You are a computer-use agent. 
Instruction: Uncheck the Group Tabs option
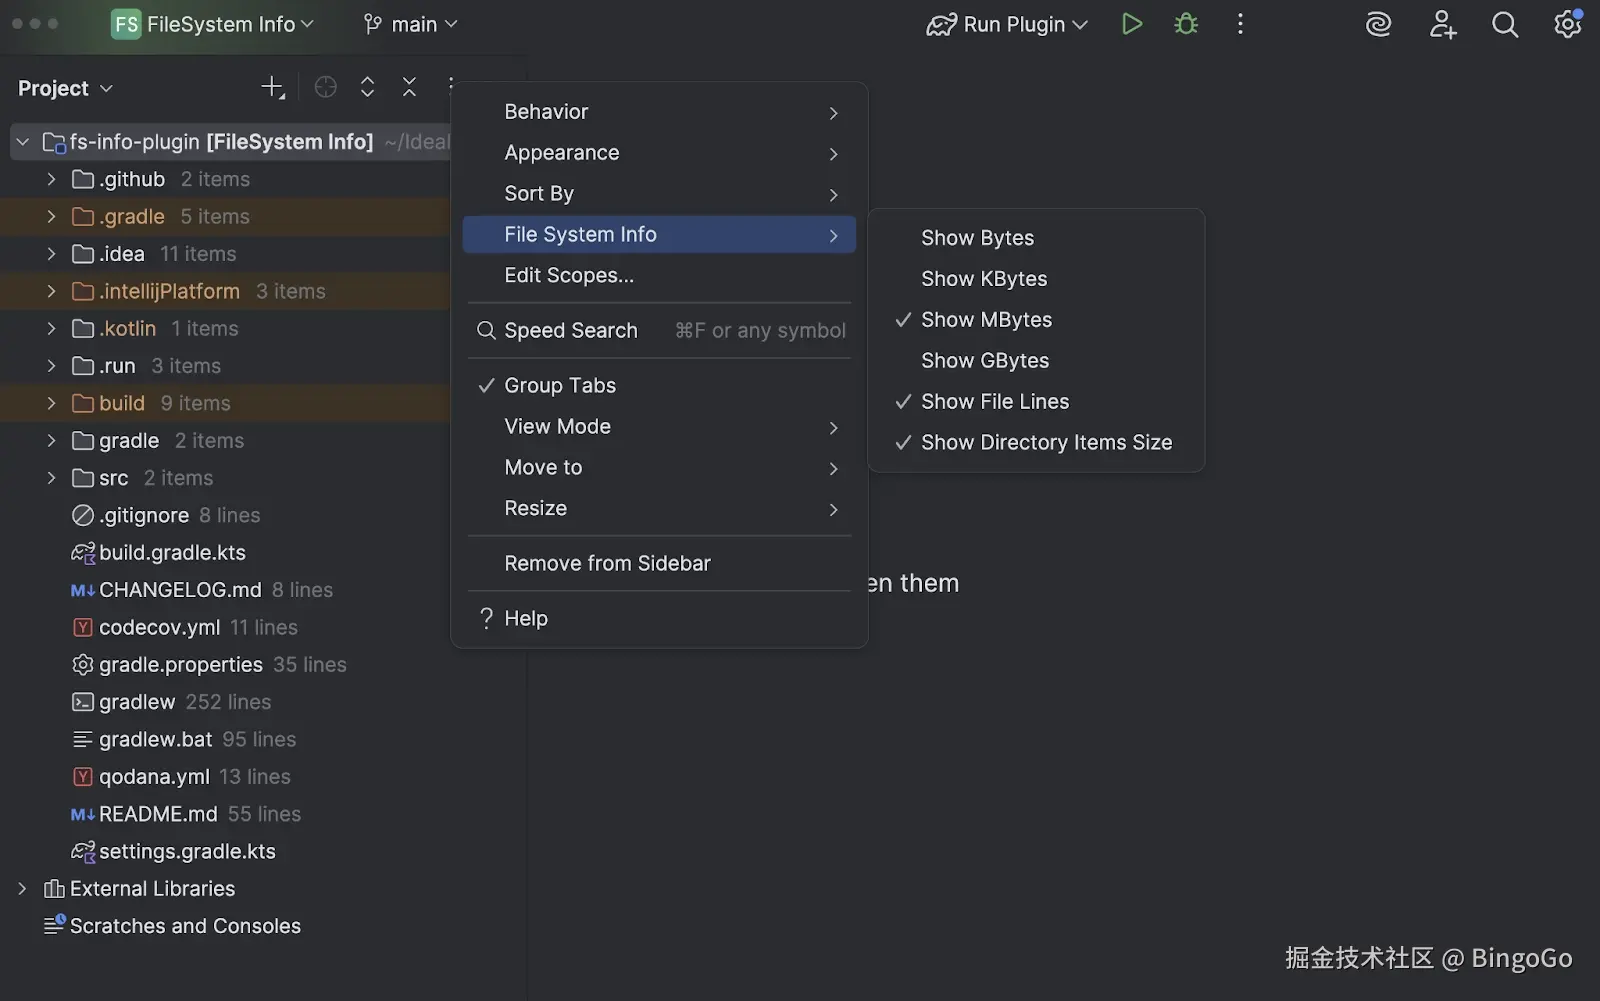559,385
